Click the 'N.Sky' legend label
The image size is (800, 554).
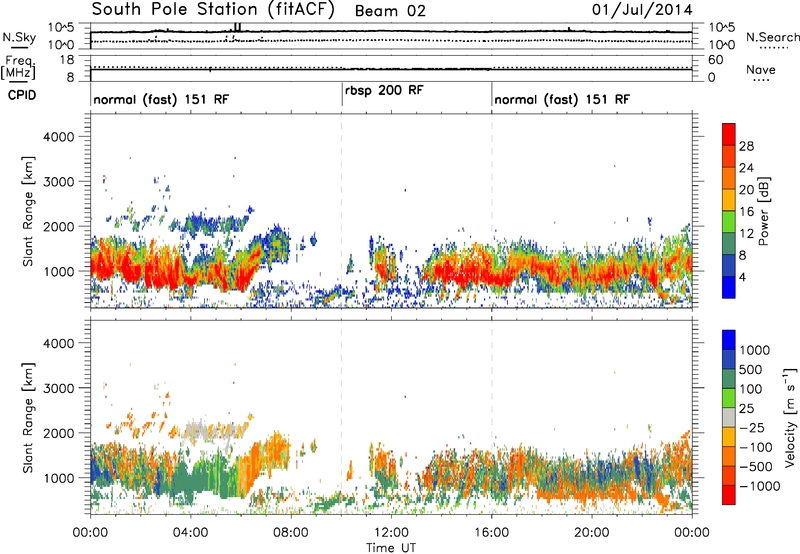19,37
